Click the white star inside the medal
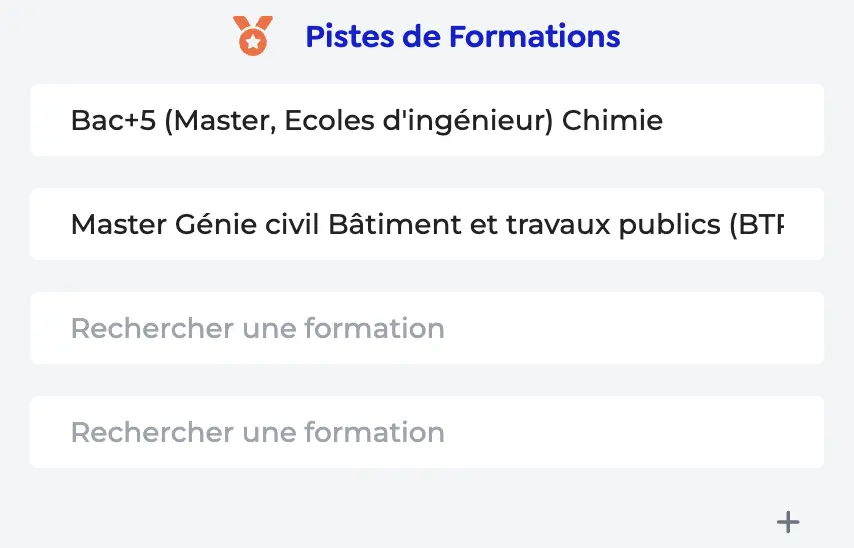The height and width of the screenshot is (548, 854). tap(251, 42)
